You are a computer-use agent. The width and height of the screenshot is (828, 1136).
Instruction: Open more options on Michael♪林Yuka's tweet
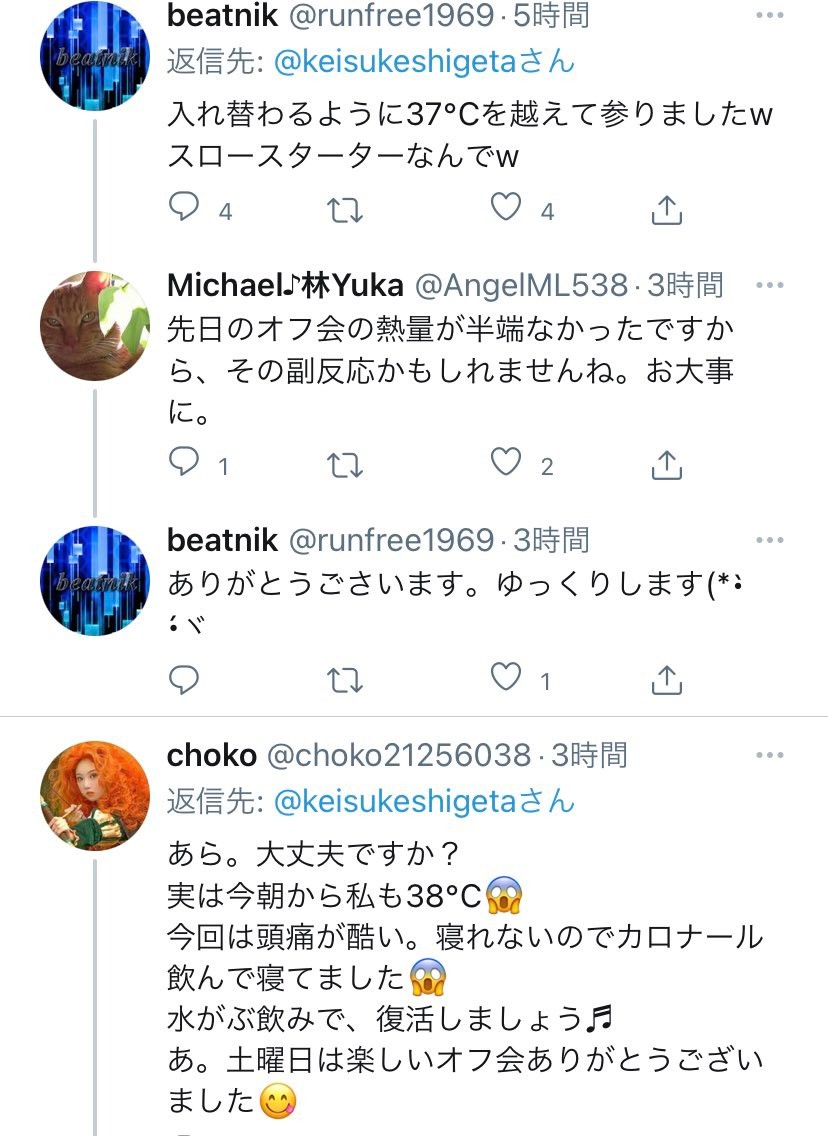(770, 286)
